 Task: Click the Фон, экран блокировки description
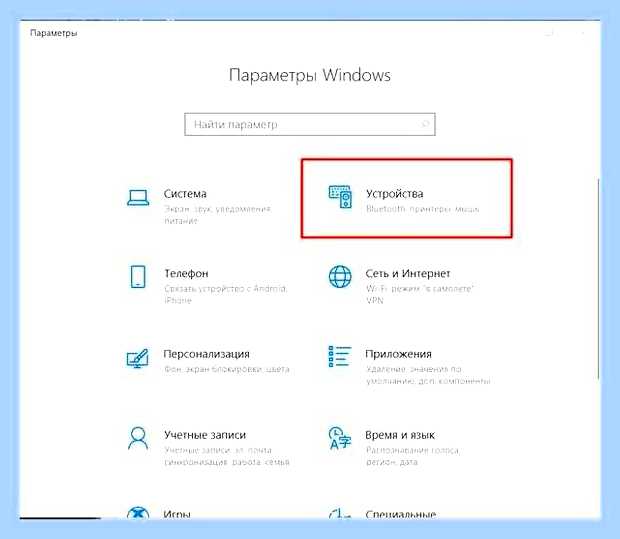click(x=227, y=369)
